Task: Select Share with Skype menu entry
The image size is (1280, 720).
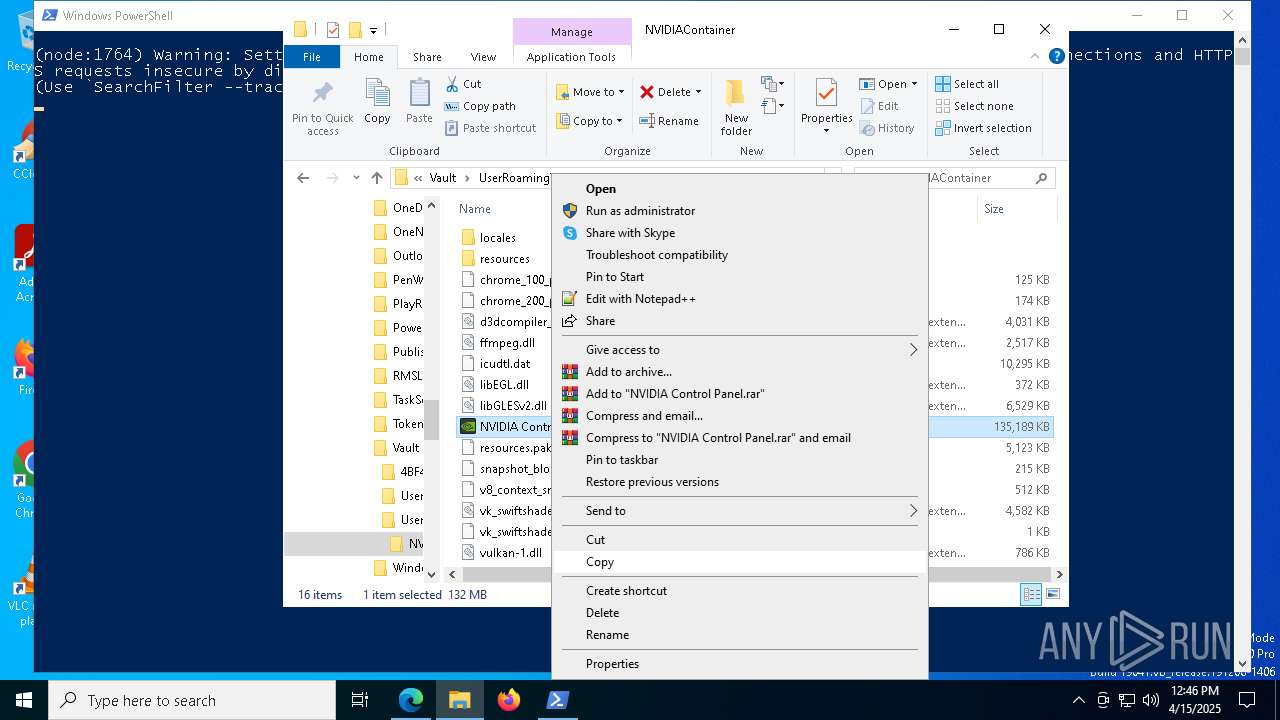Action: pyautogui.click(x=739, y=233)
